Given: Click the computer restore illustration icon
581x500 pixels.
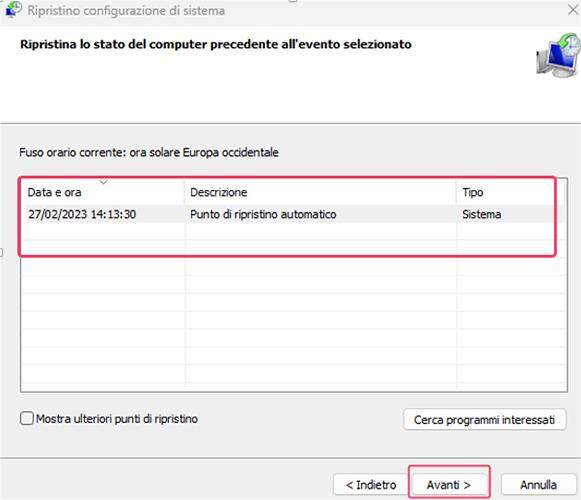Looking at the screenshot, I should 558,55.
